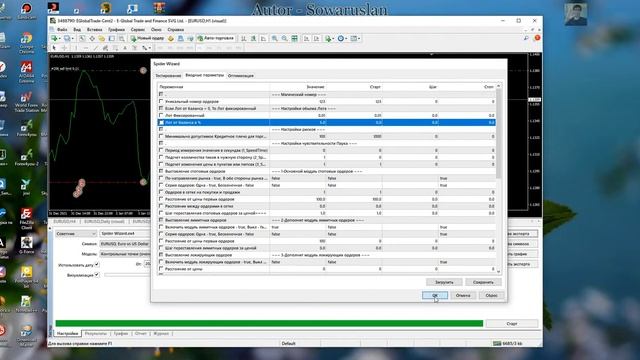
Task: Click the Отмена button
Action: 463,295
